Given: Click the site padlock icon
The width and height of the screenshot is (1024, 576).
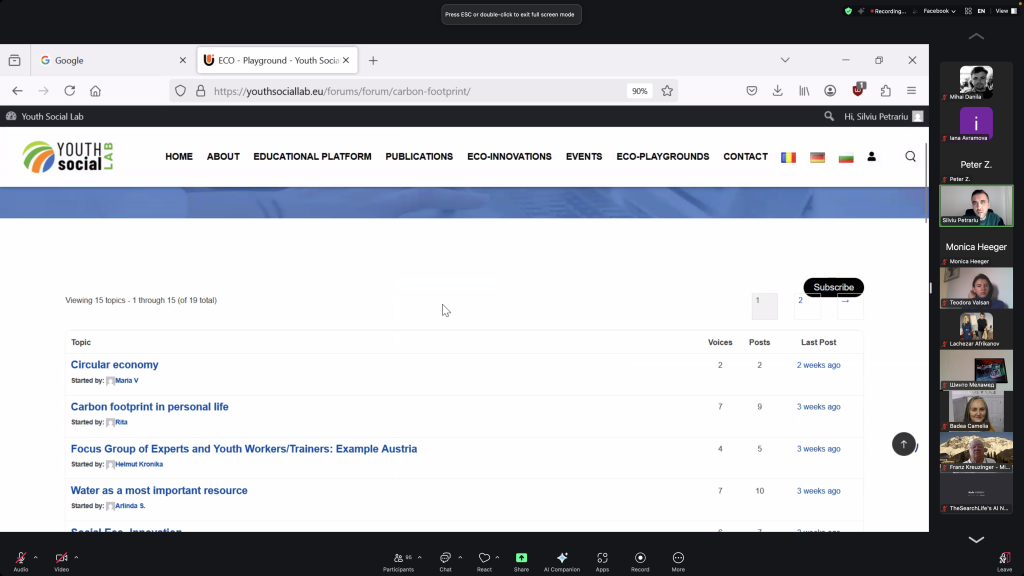Looking at the screenshot, I should pyautogui.click(x=200, y=91).
